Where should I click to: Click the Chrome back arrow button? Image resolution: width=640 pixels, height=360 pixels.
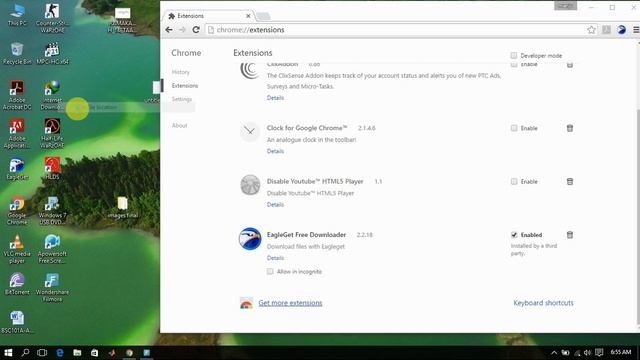(x=169, y=30)
